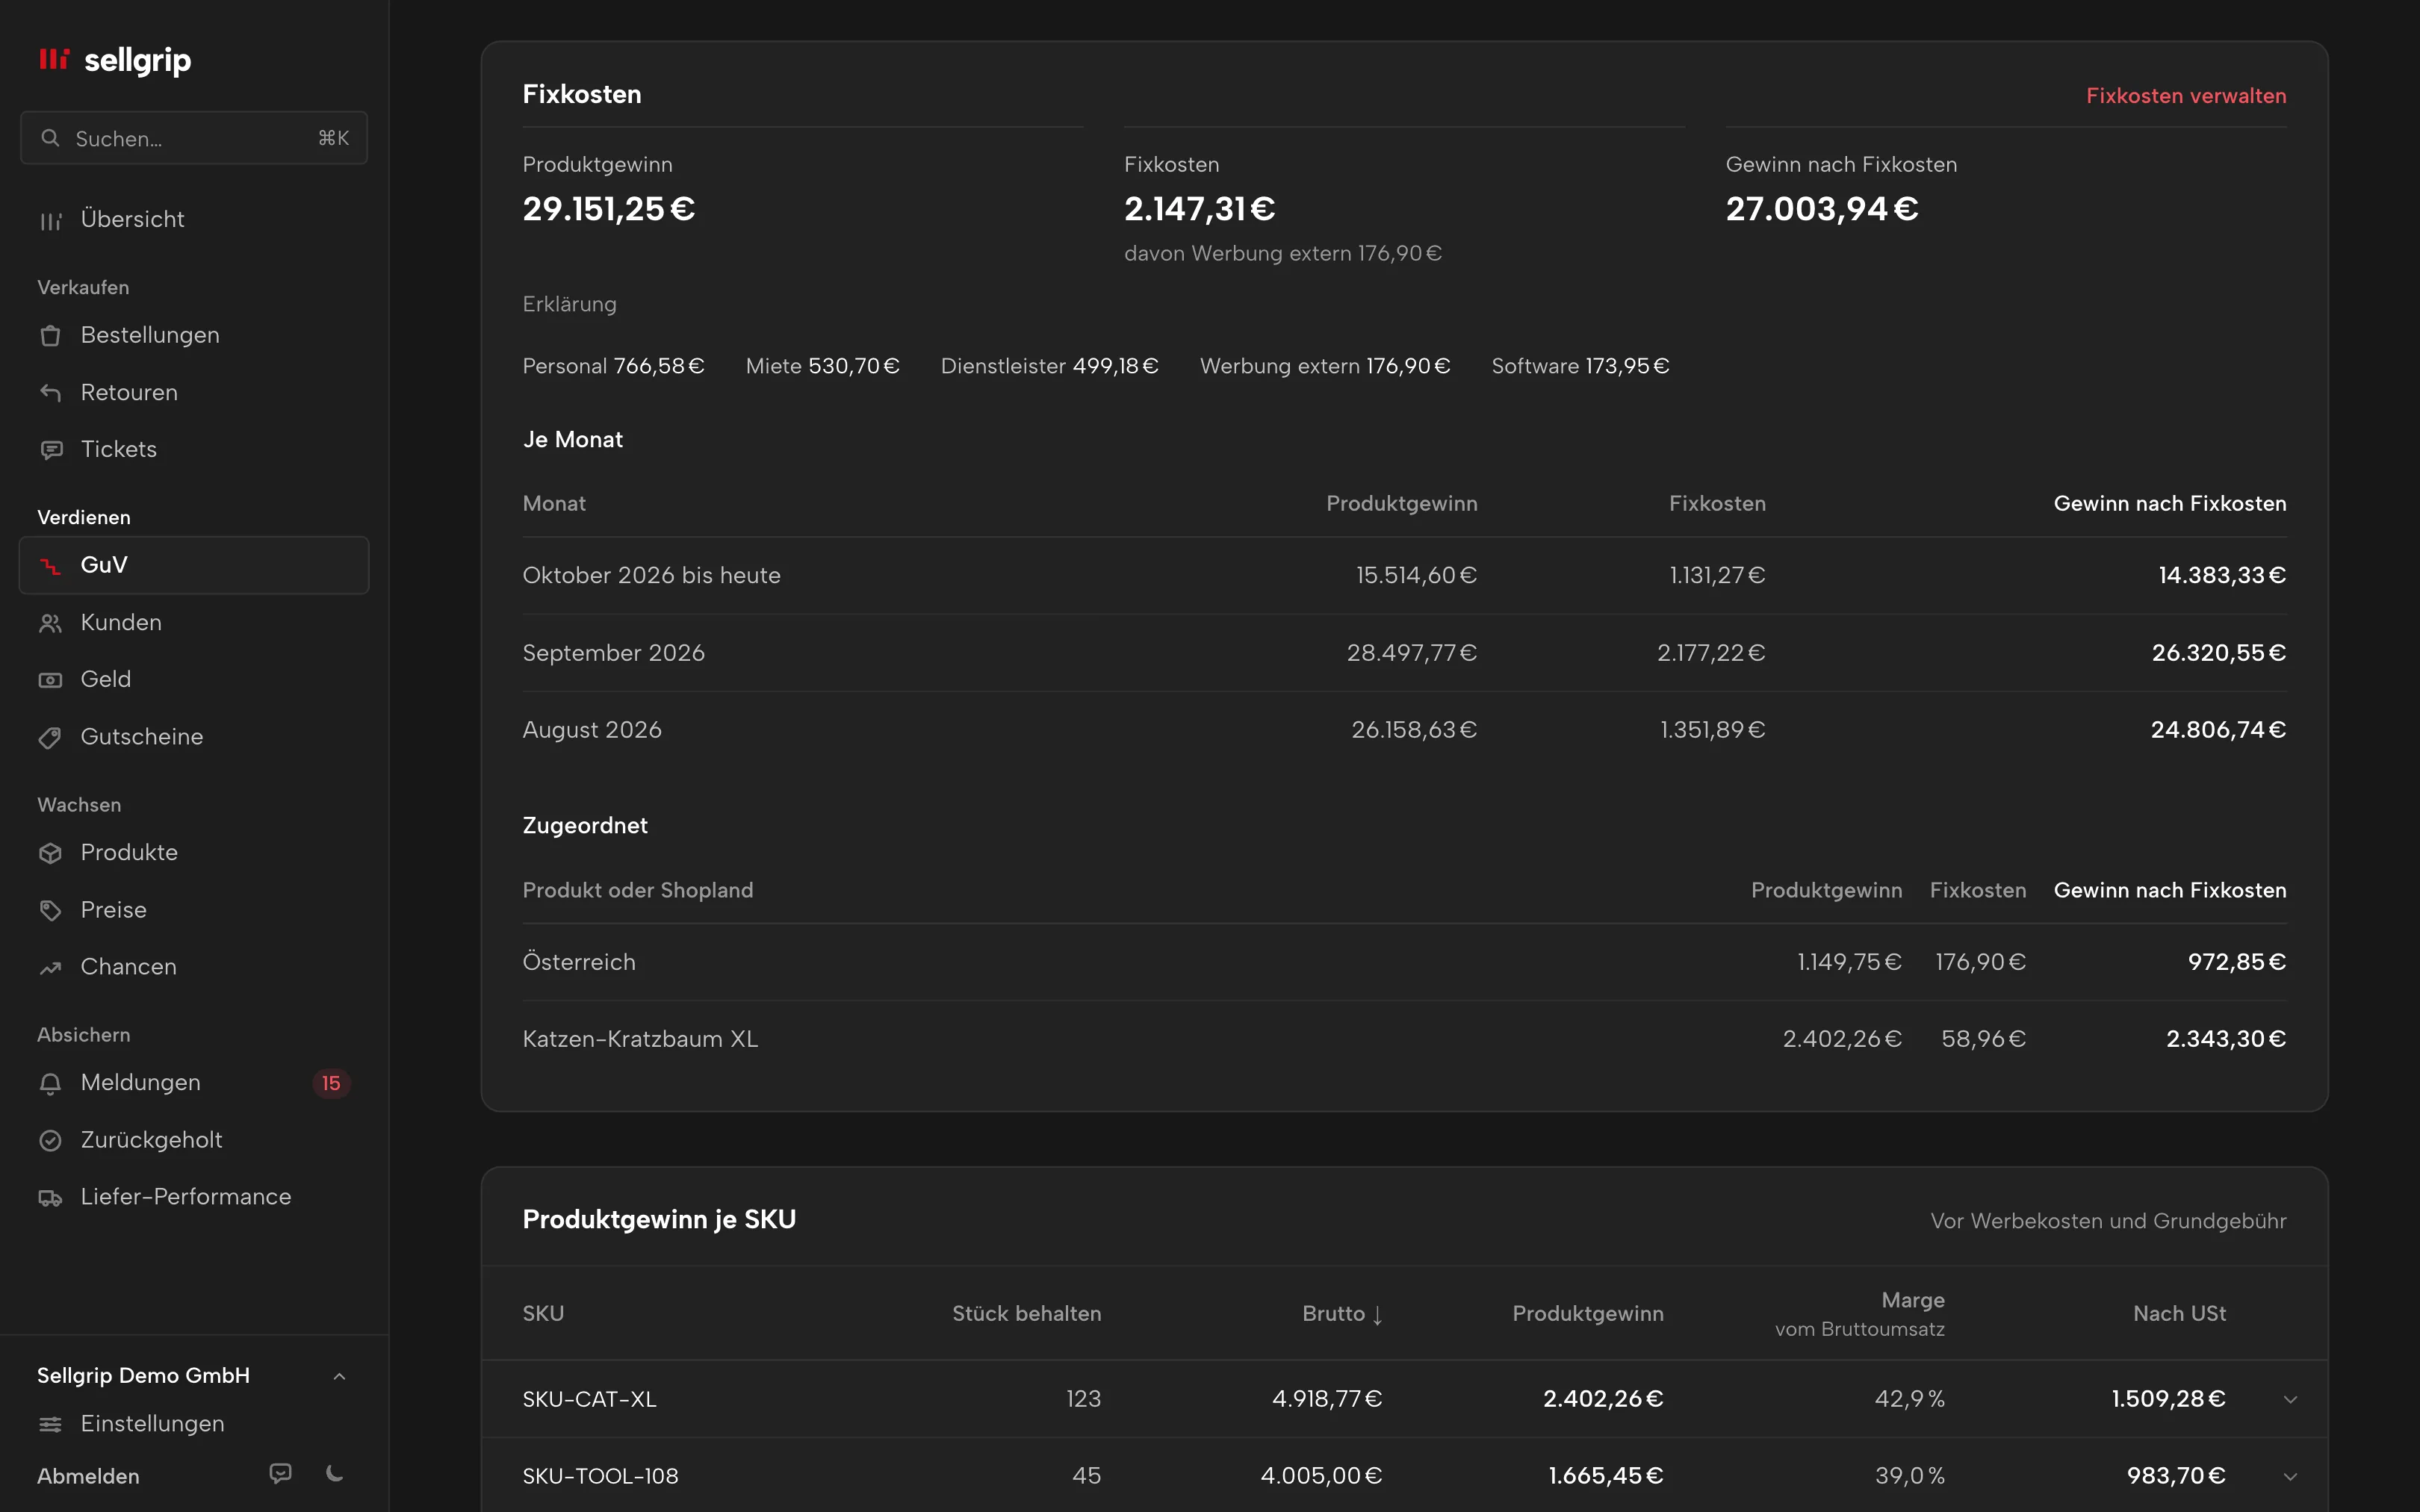
Task: Open Einstellungen
Action: coord(152,1423)
